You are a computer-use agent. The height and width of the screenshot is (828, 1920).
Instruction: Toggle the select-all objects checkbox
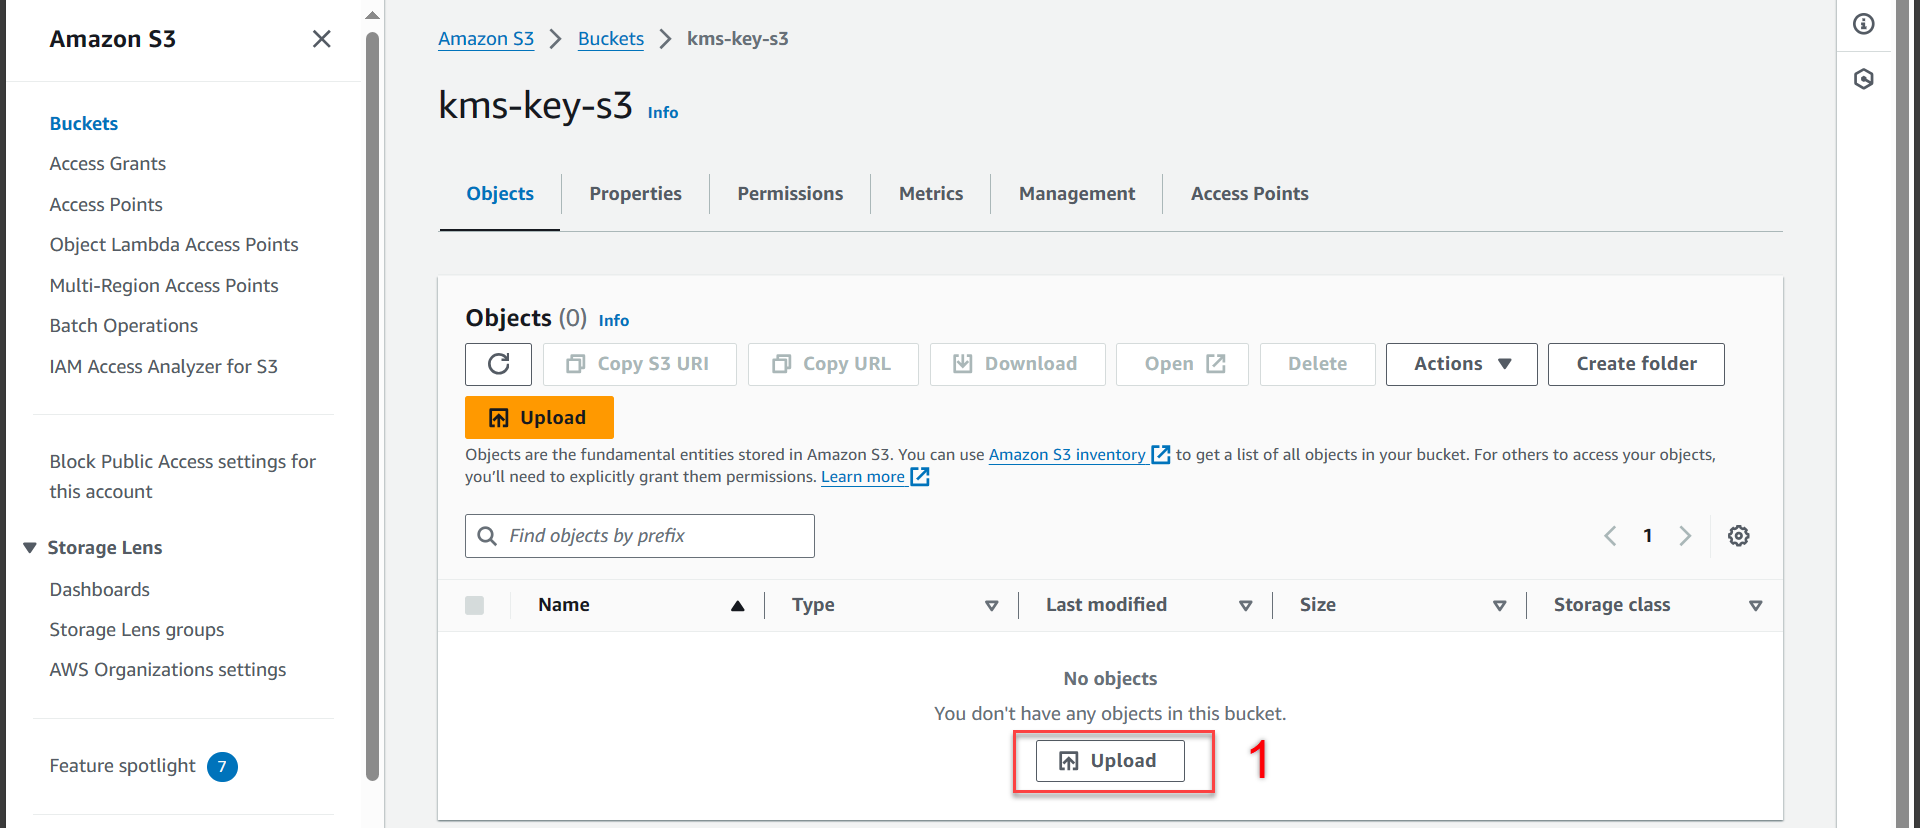coord(475,605)
